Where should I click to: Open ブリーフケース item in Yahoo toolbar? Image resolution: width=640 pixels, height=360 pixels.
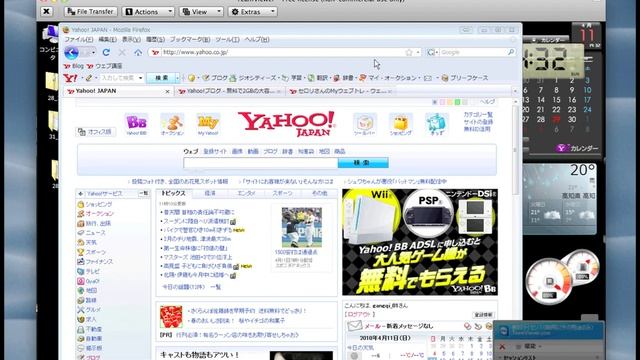point(464,78)
